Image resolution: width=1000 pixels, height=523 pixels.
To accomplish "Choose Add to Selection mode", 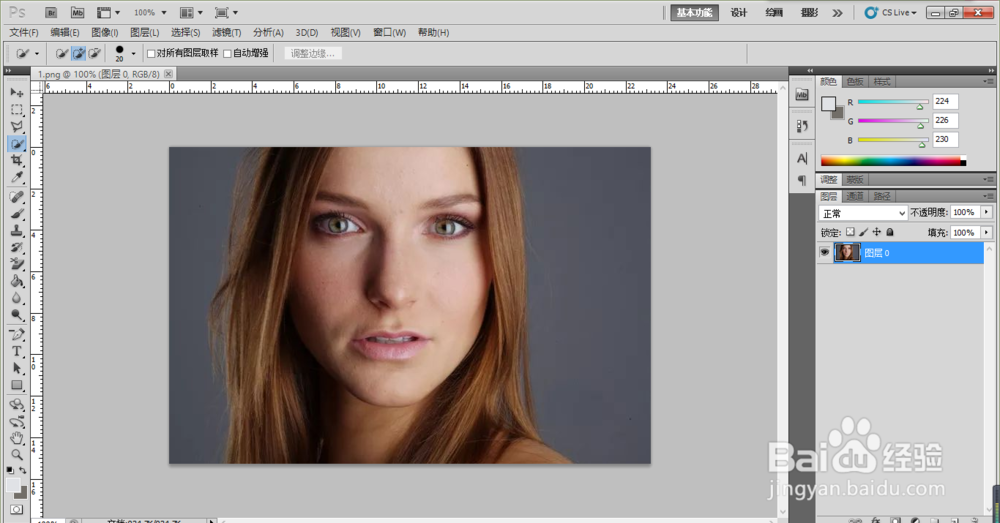I will tap(78, 54).
